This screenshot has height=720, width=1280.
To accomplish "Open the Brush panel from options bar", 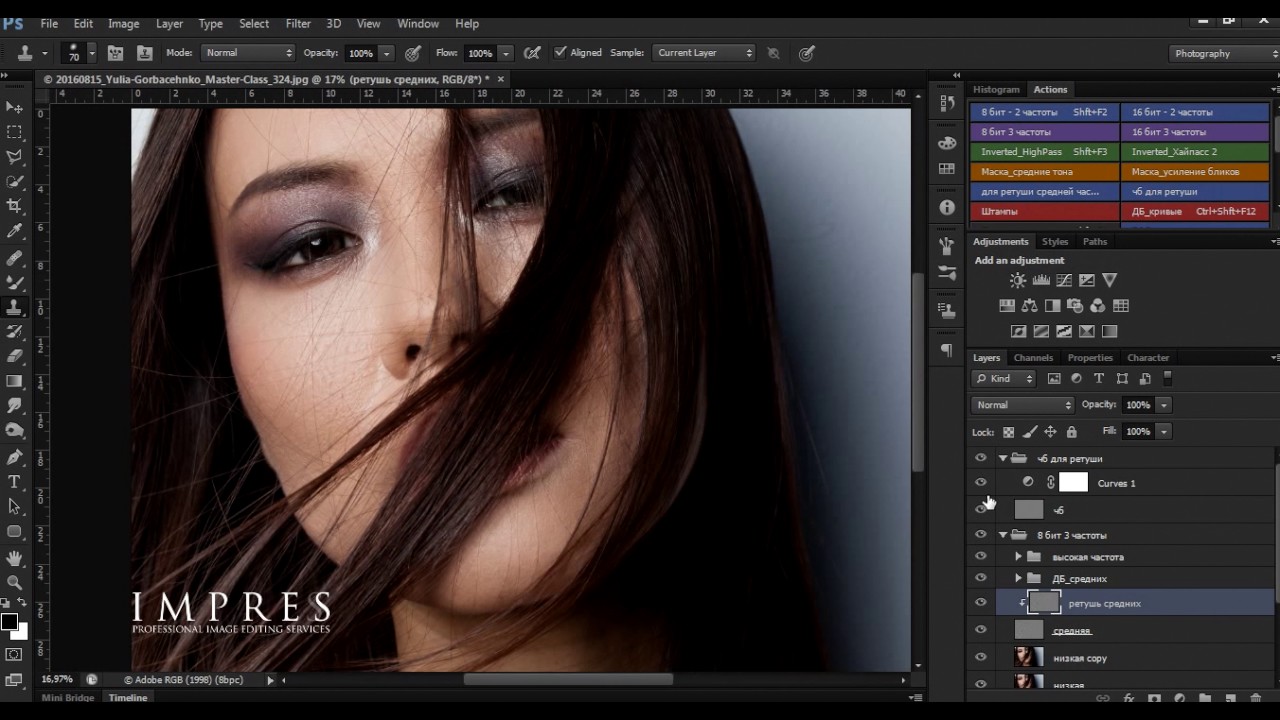I will [x=116, y=53].
